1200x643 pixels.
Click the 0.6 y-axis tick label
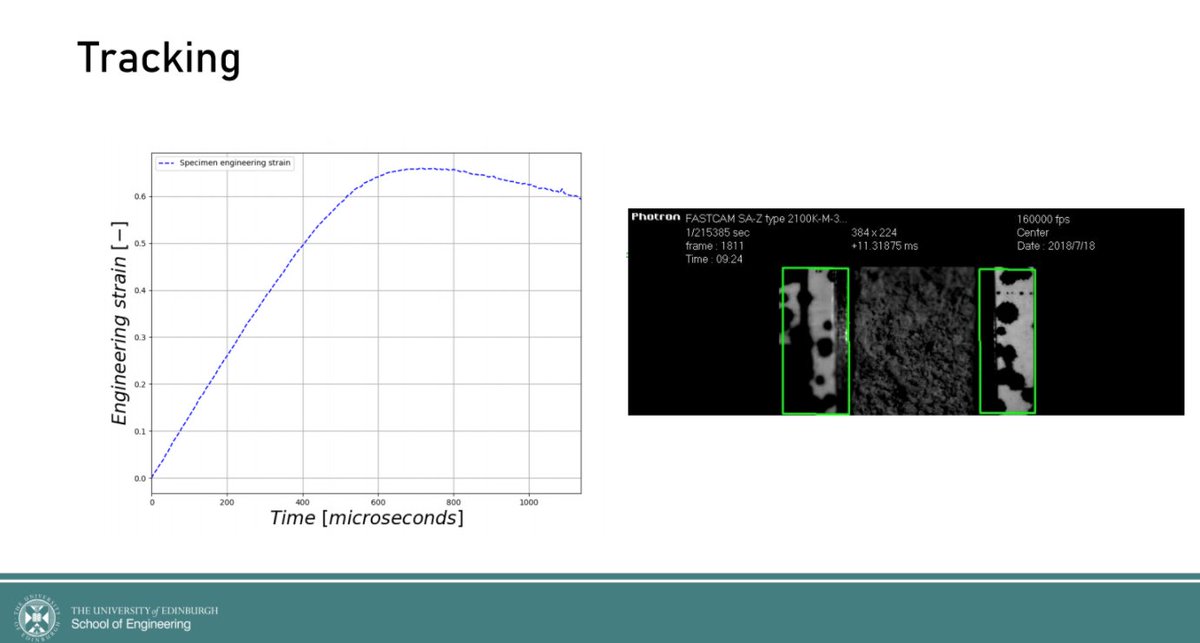[x=139, y=197]
